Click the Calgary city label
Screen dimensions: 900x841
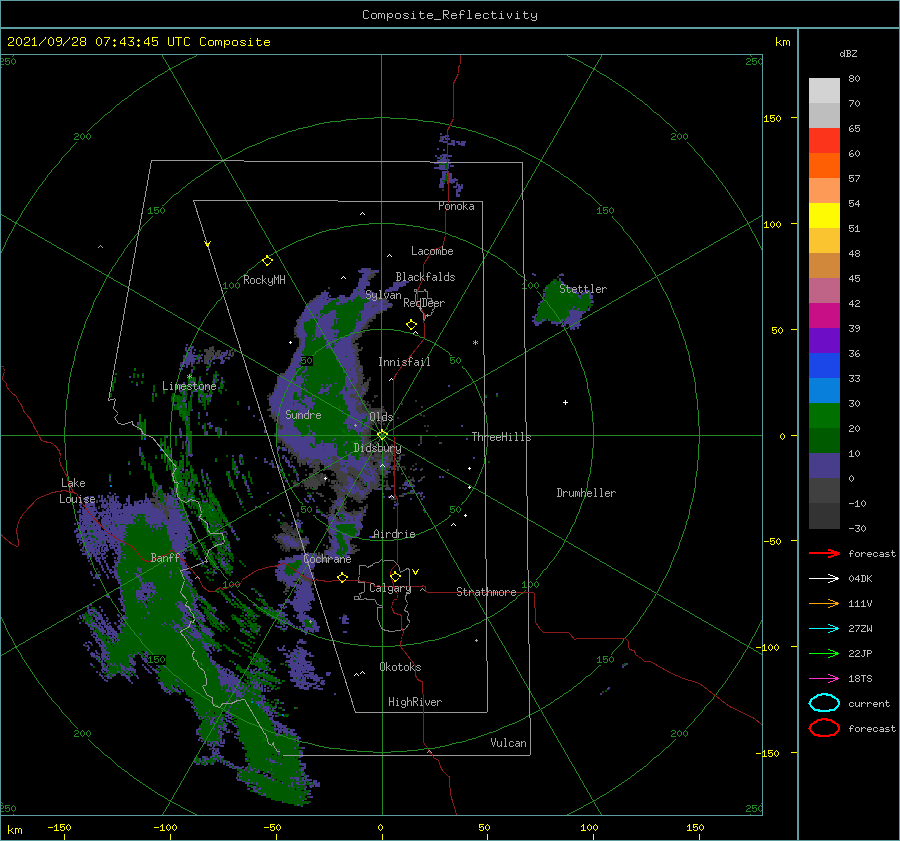(x=390, y=588)
